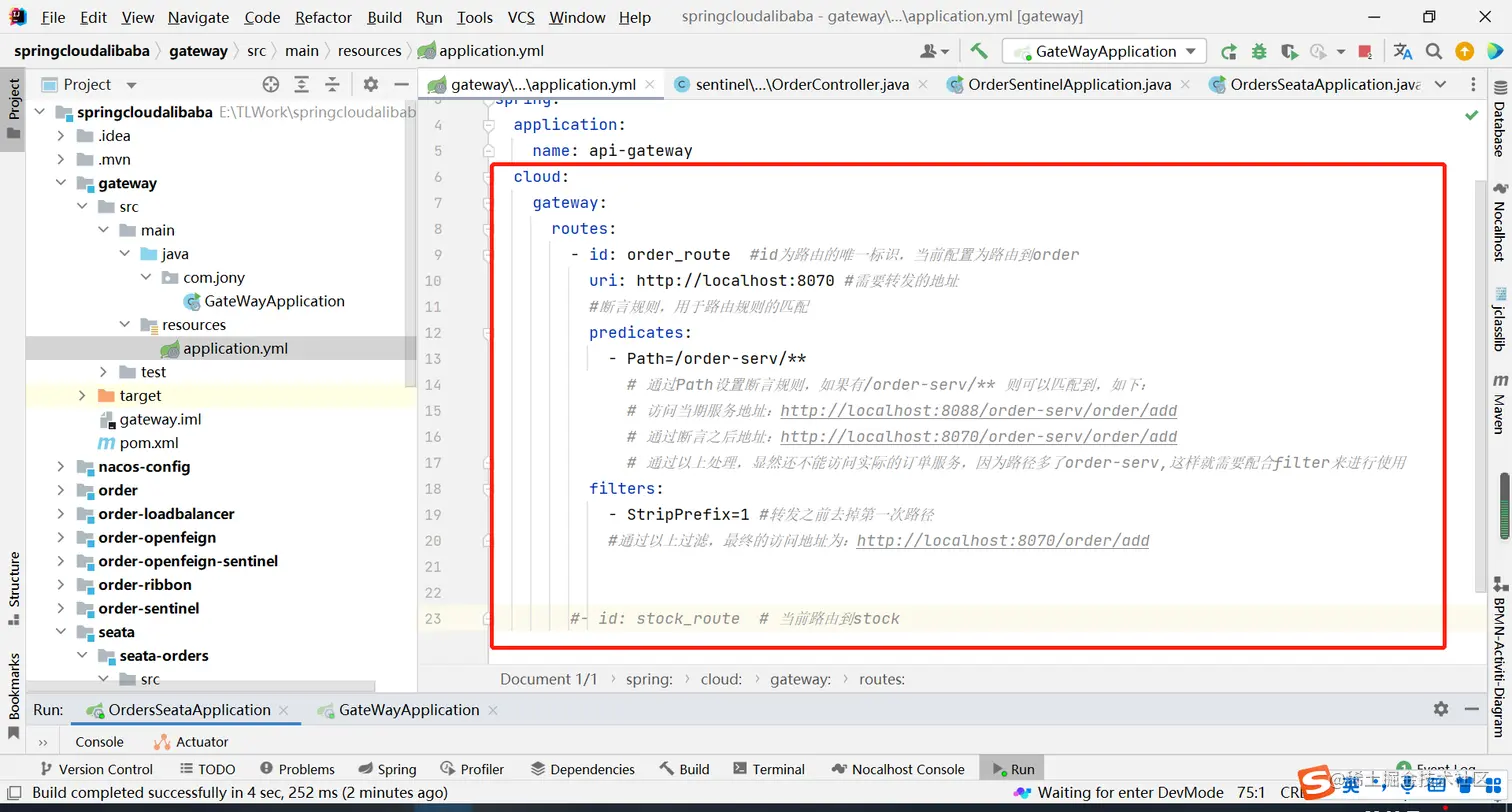Expand all in Project panel

[301, 85]
